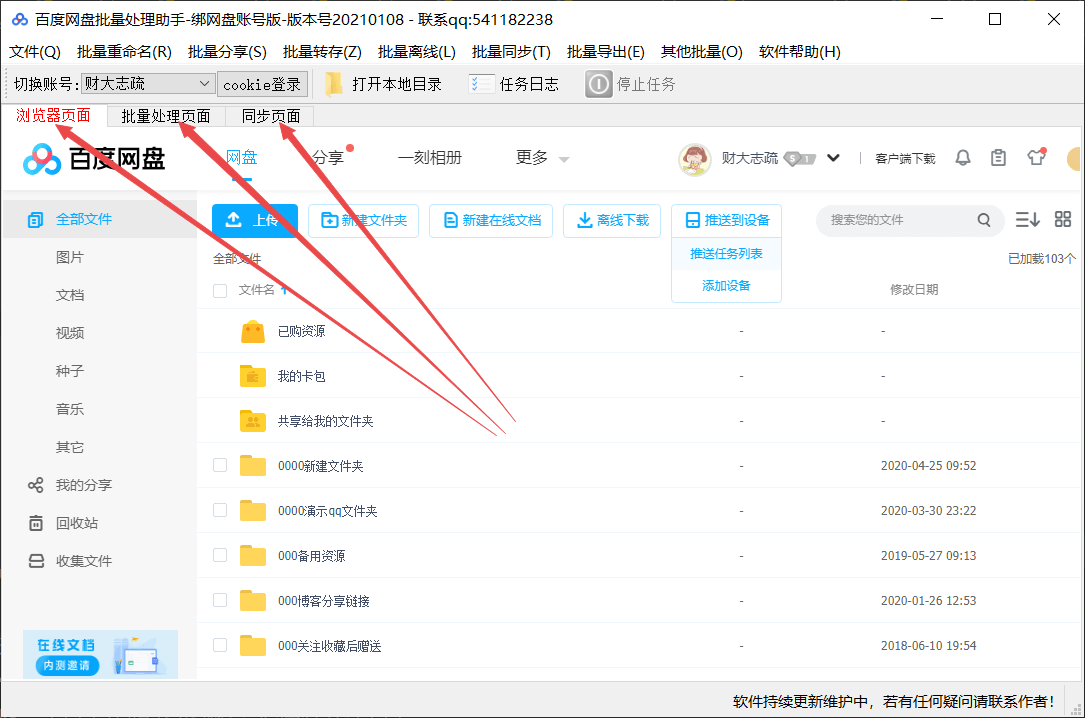The height and width of the screenshot is (718, 1085).
Task: Click the sort order icon beside search
Action: click(1028, 221)
